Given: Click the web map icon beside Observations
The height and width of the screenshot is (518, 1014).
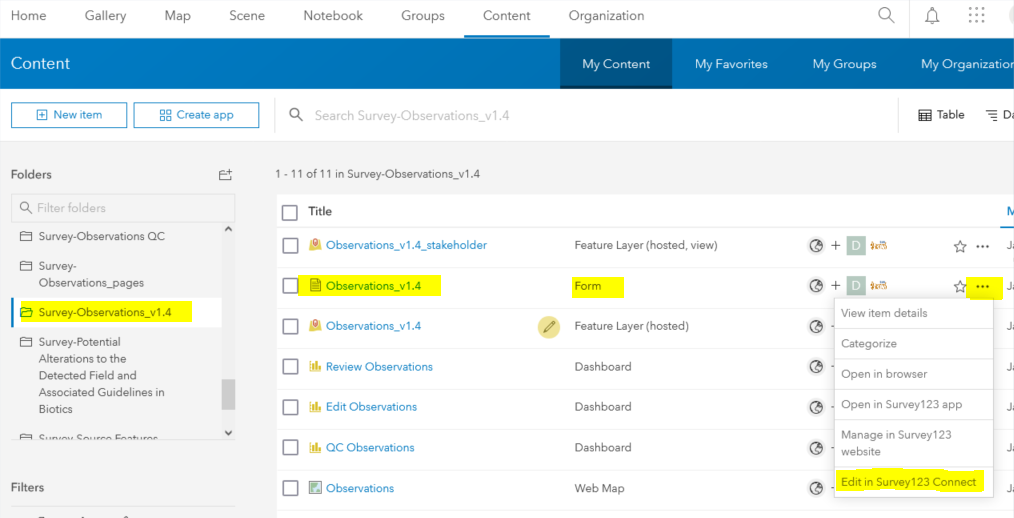Looking at the screenshot, I should click(315, 488).
